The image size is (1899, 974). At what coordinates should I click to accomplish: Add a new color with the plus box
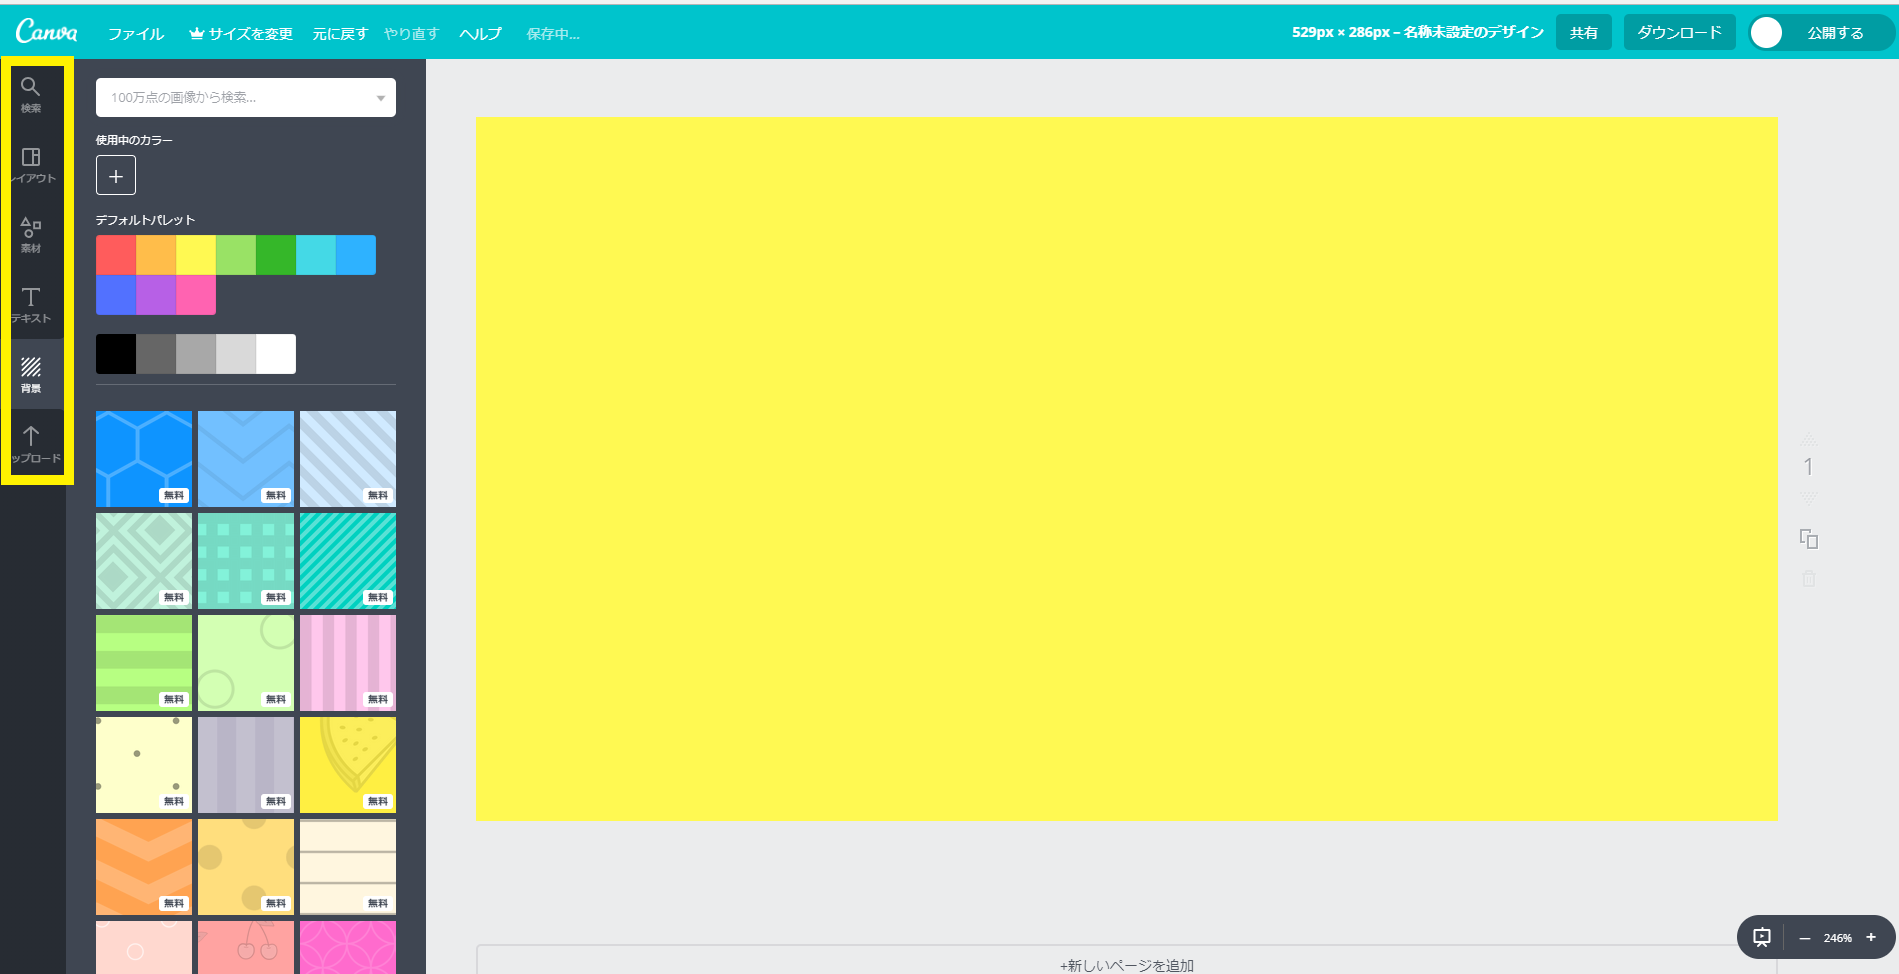[116, 176]
